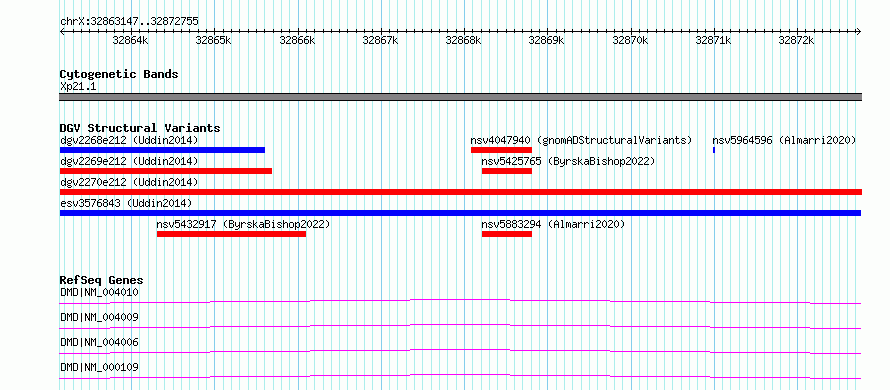
Task: Open the esv3576843 (Uddin2014) label
Action: [126, 203]
